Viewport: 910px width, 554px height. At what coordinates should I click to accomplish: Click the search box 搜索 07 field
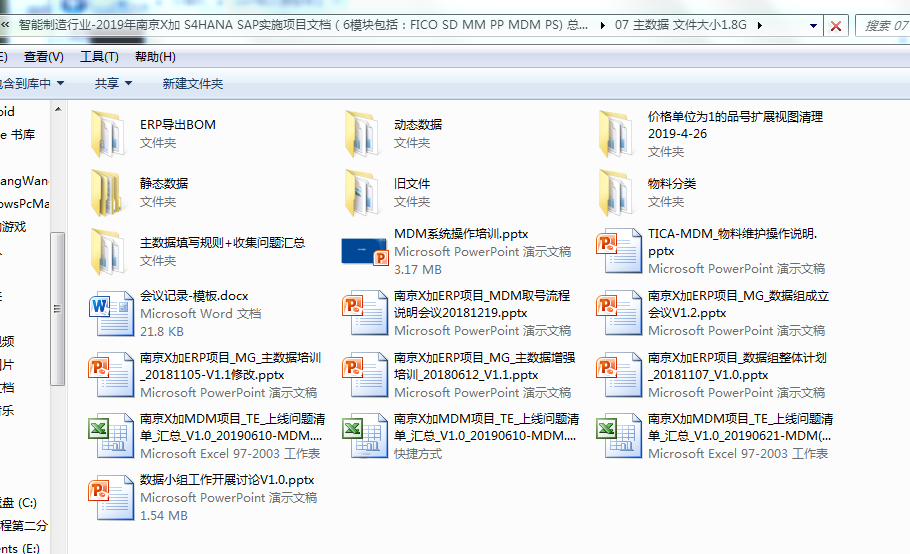point(884,26)
